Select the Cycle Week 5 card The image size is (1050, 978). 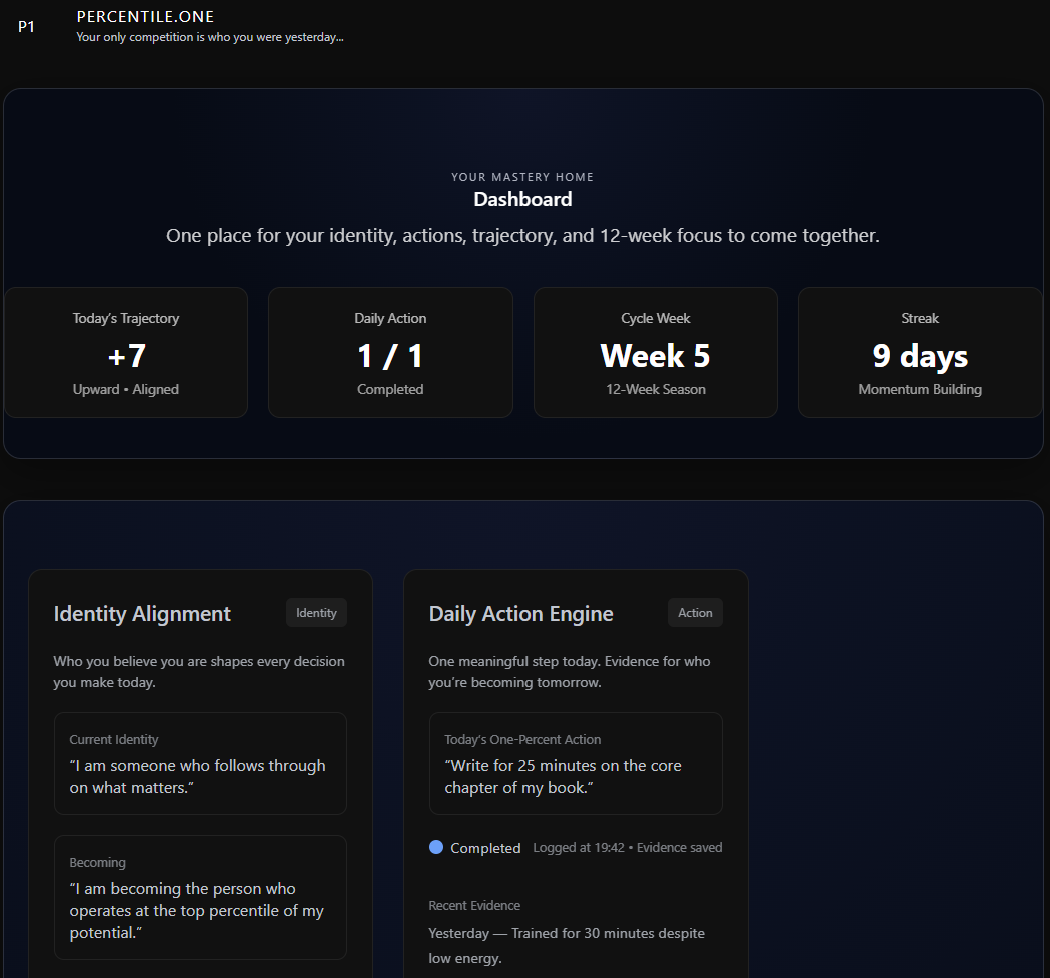pos(655,352)
